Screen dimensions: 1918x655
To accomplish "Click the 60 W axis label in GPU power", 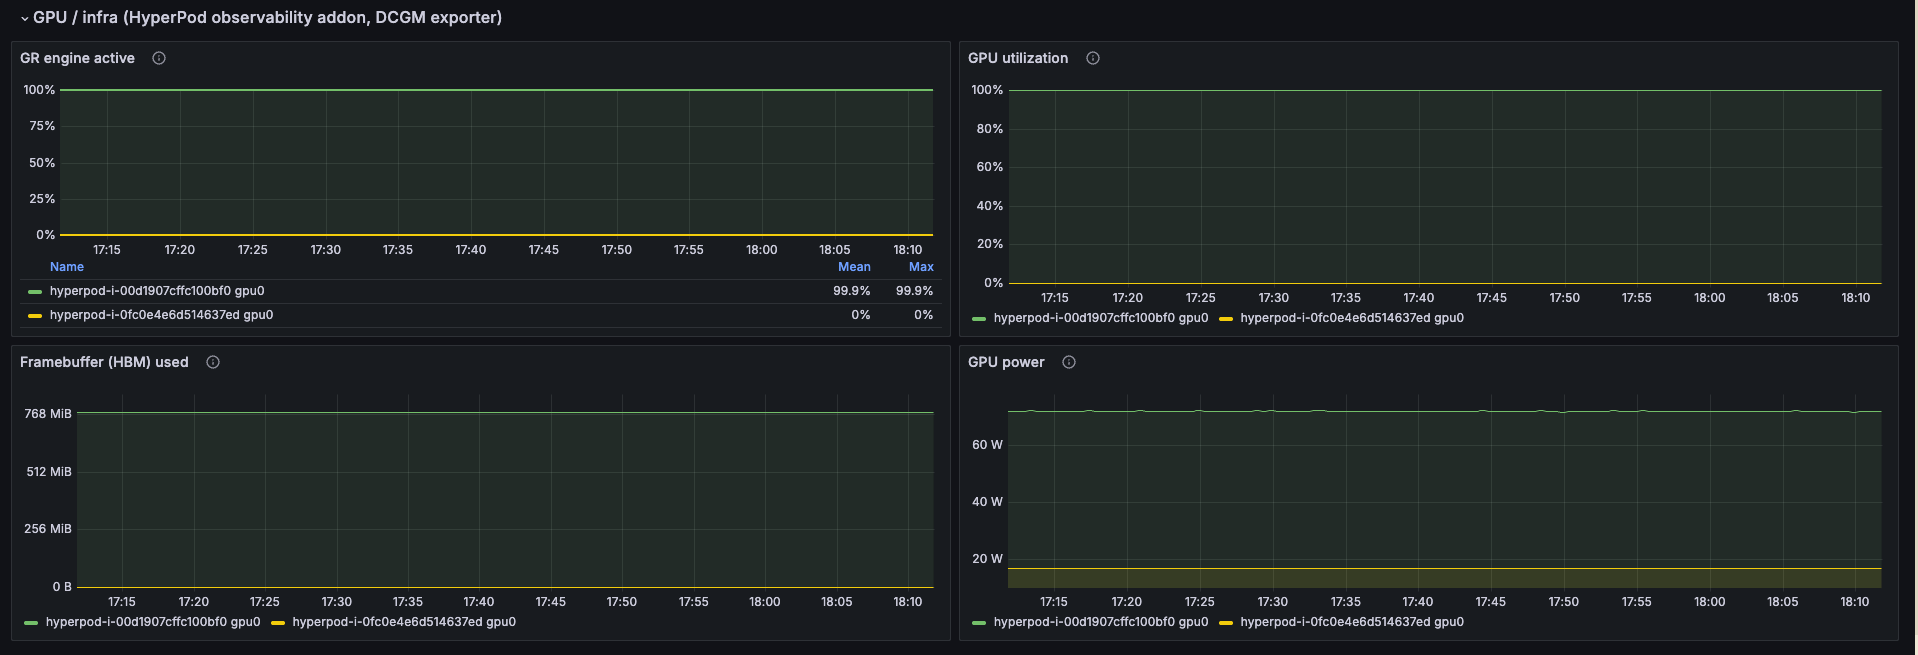I will [987, 445].
